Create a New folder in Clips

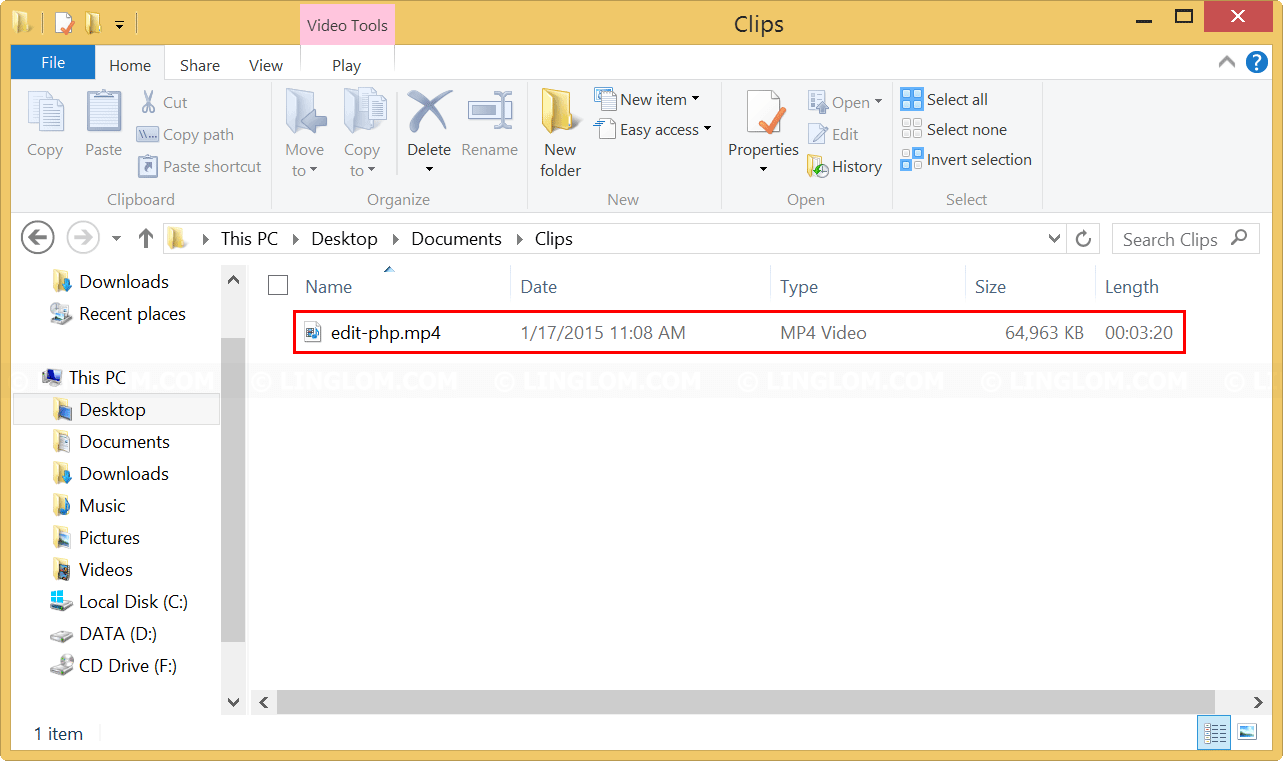click(559, 132)
